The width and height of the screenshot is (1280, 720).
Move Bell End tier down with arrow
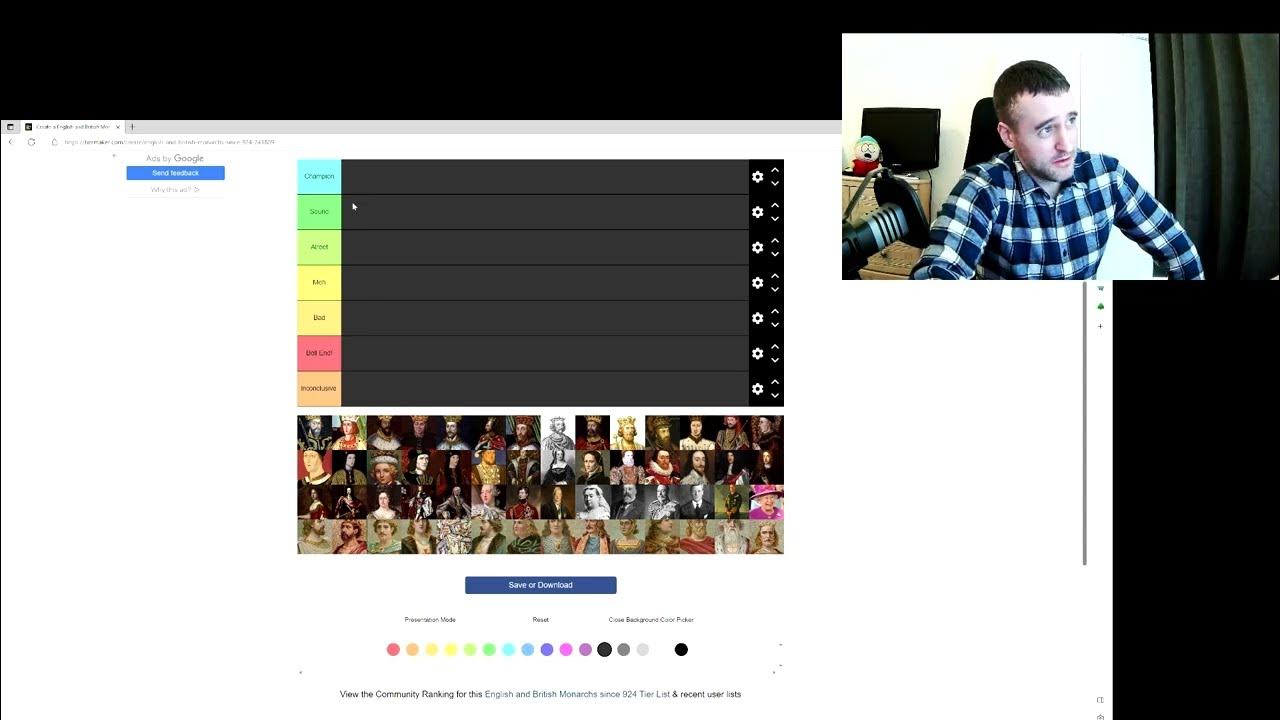pyautogui.click(x=775, y=360)
